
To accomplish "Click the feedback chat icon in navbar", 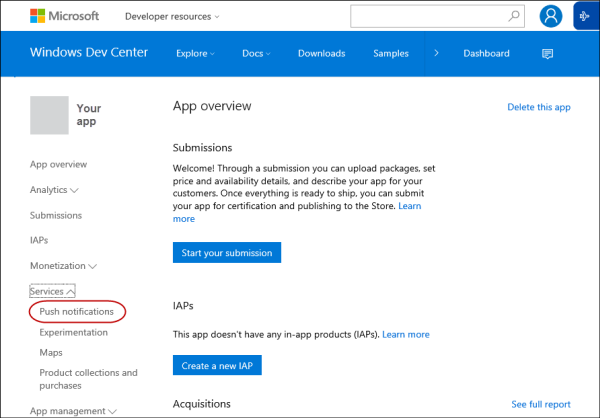I will pos(547,54).
